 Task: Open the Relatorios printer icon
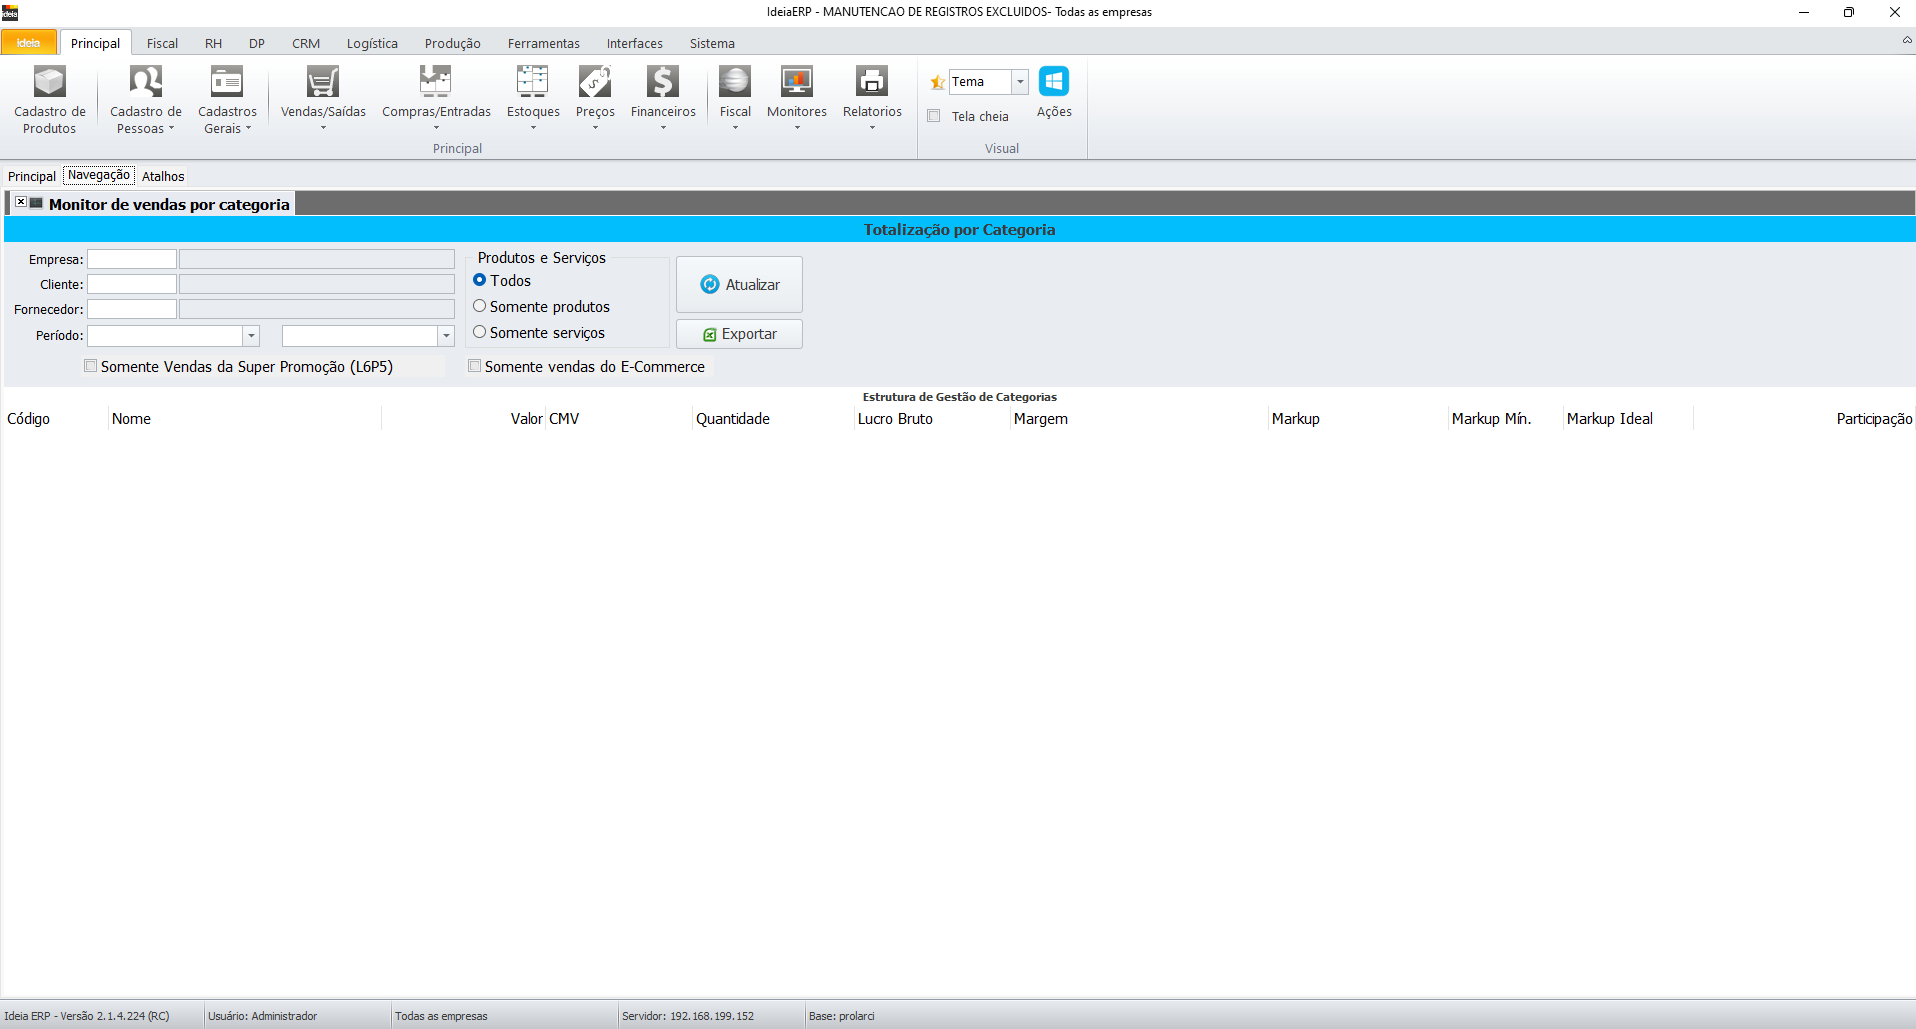[x=871, y=82]
